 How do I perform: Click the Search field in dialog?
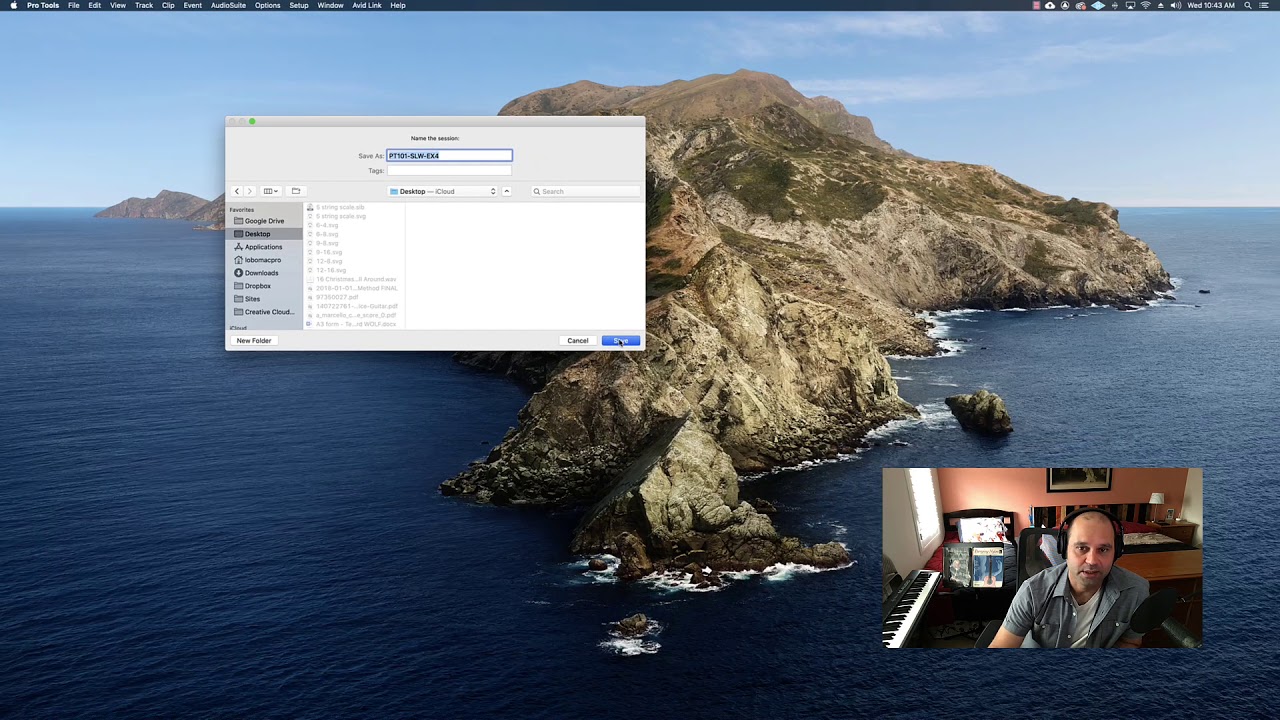[585, 191]
